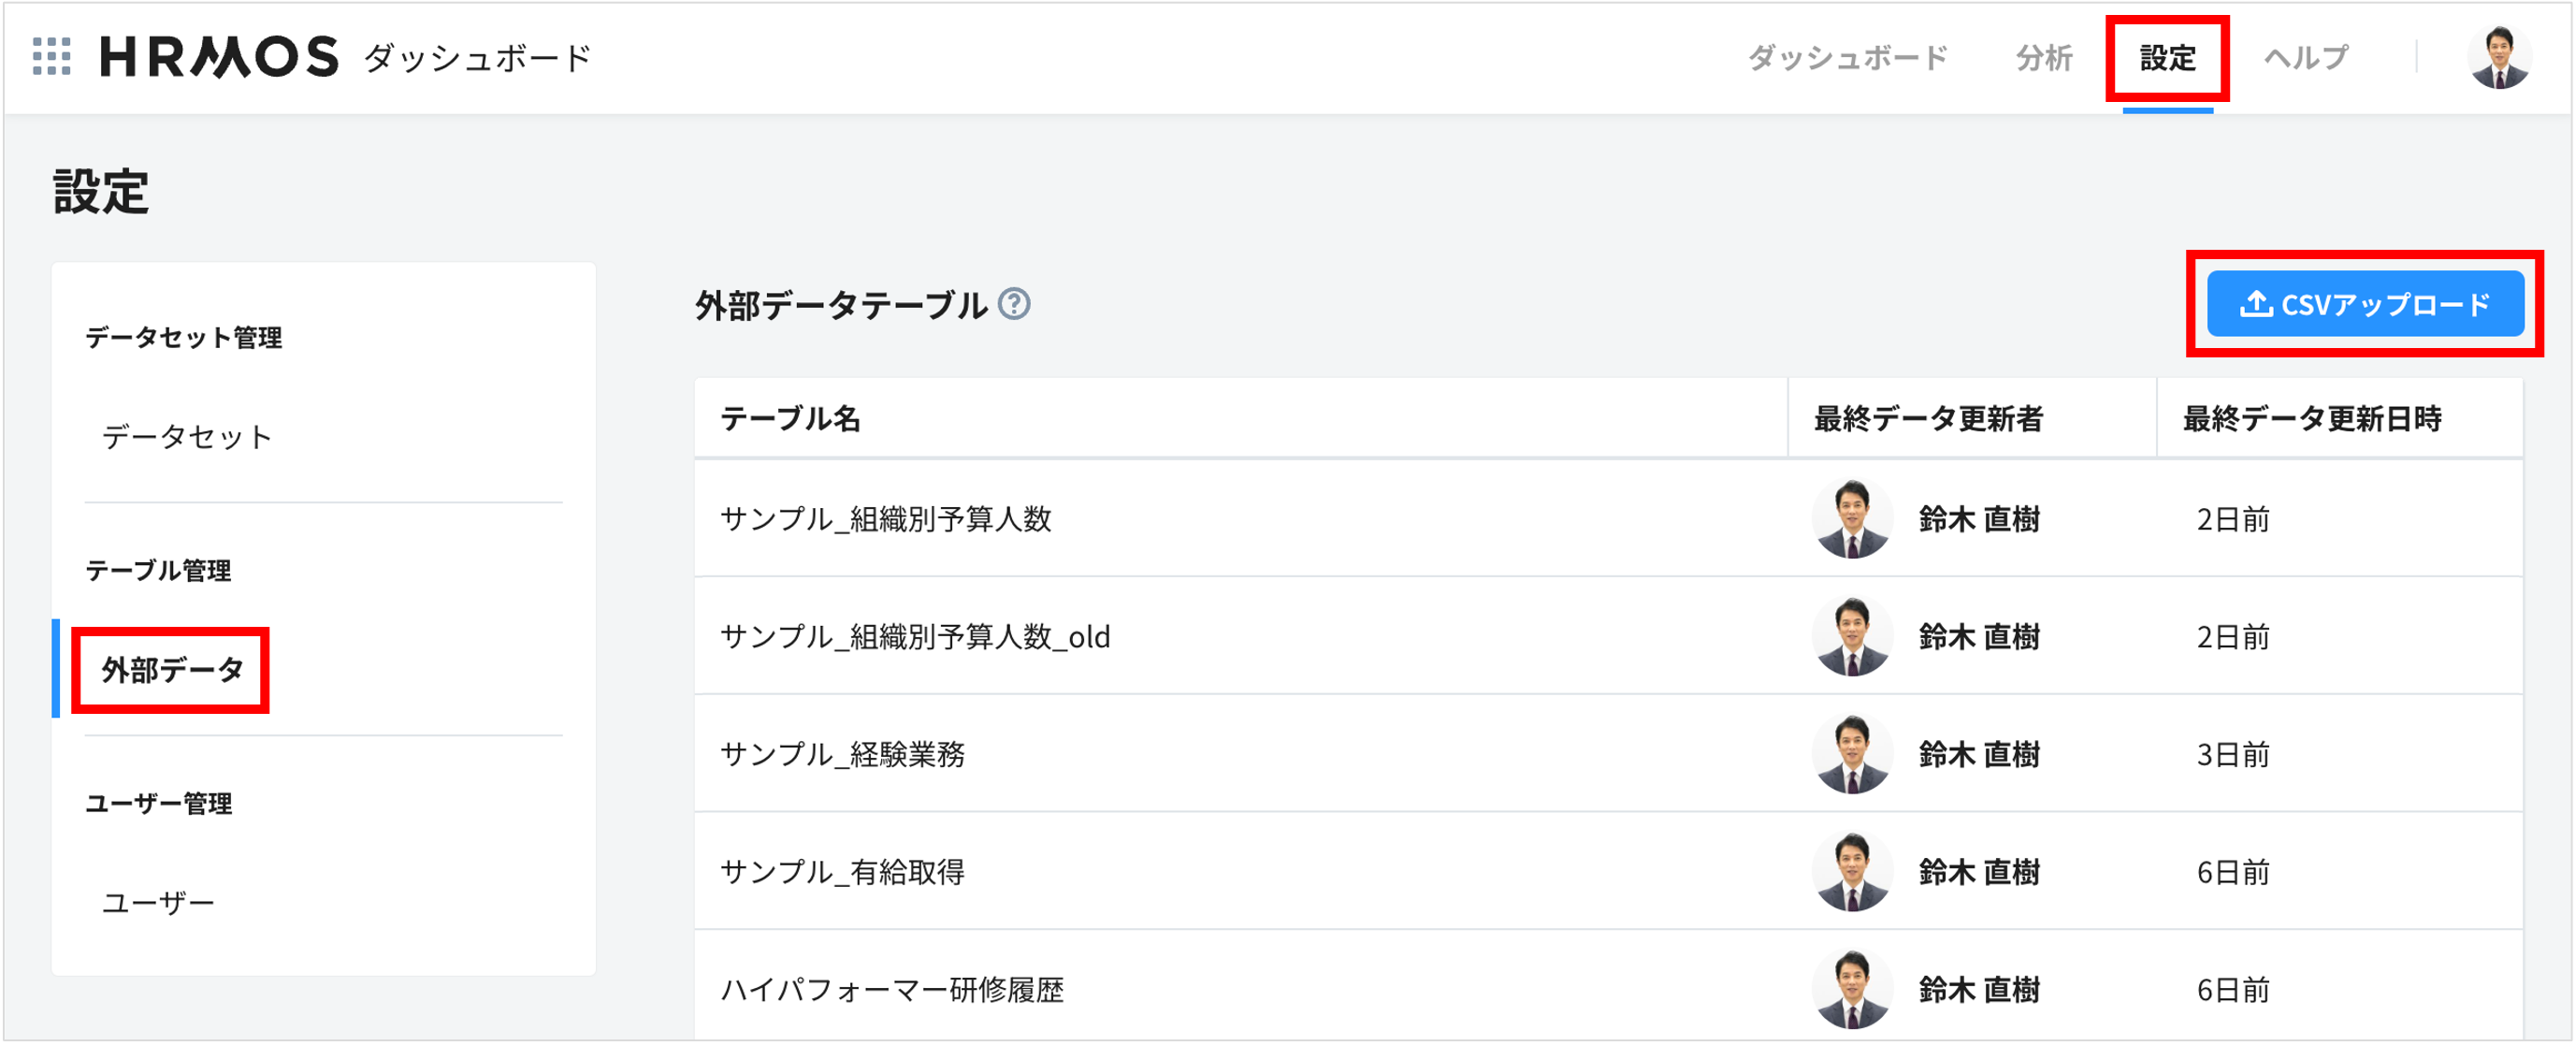Image resolution: width=2576 pixels, height=1046 pixels.
Task: Click the HRMOS logo
Action: pyautogui.click(x=220, y=55)
